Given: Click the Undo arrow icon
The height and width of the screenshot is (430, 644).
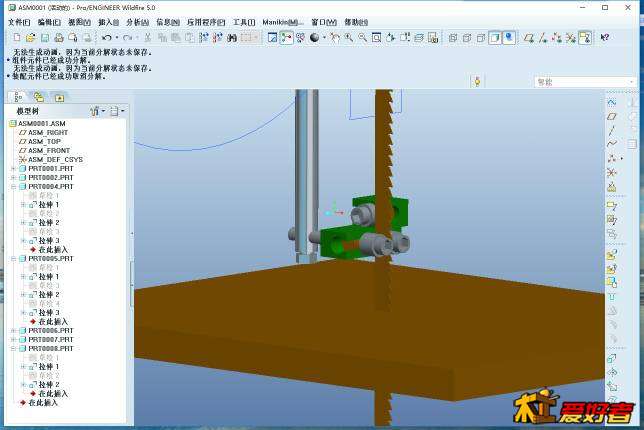Looking at the screenshot, I should pos(106,38).
